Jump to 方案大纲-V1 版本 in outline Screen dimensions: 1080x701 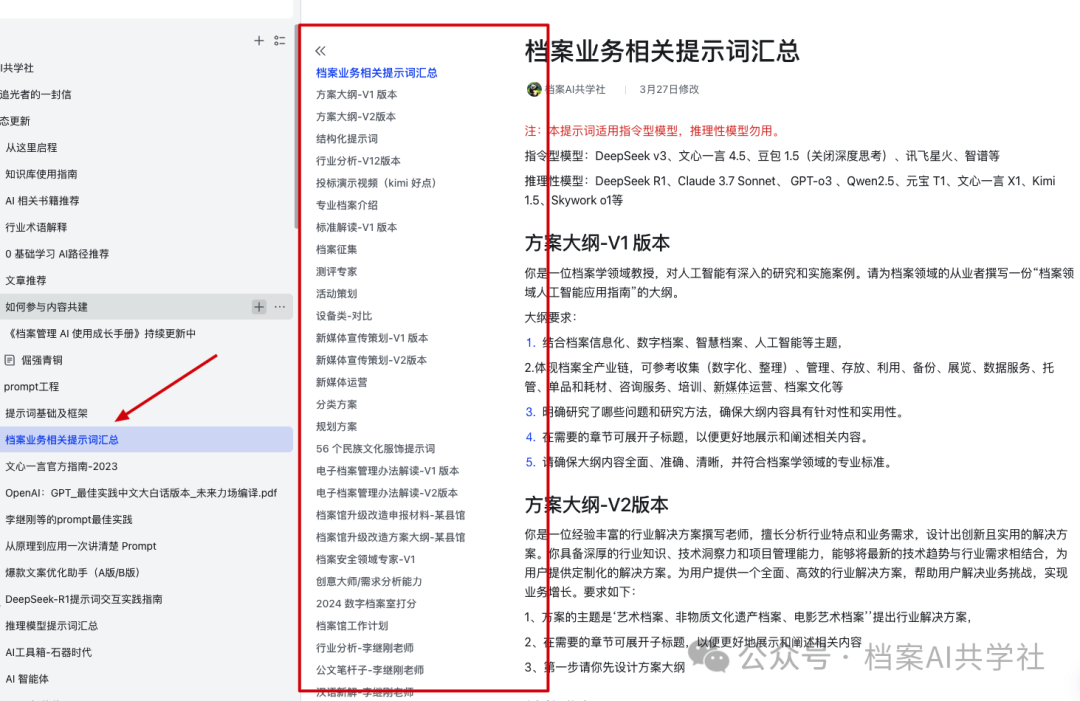[357, 94]
